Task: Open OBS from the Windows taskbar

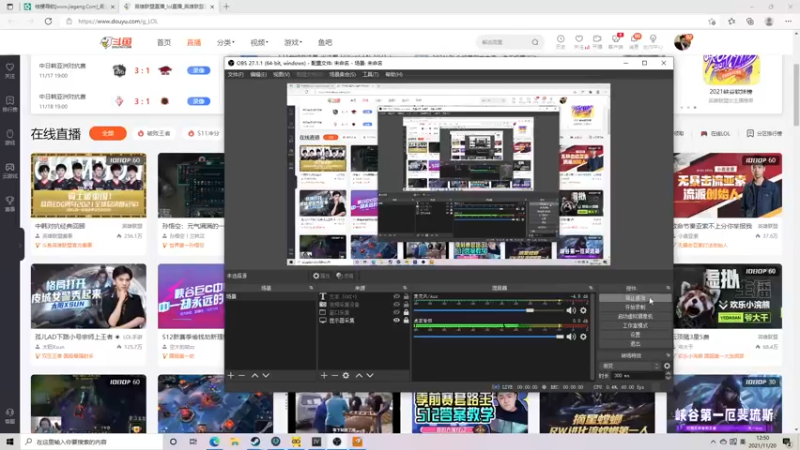Action: (337, 442)
